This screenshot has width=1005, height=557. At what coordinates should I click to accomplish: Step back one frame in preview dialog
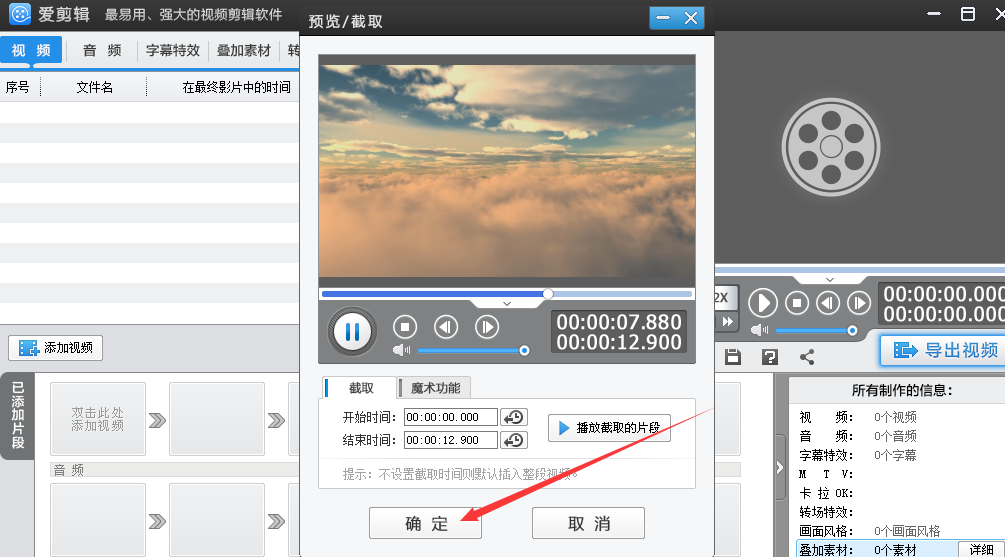[x=445, y=327]
